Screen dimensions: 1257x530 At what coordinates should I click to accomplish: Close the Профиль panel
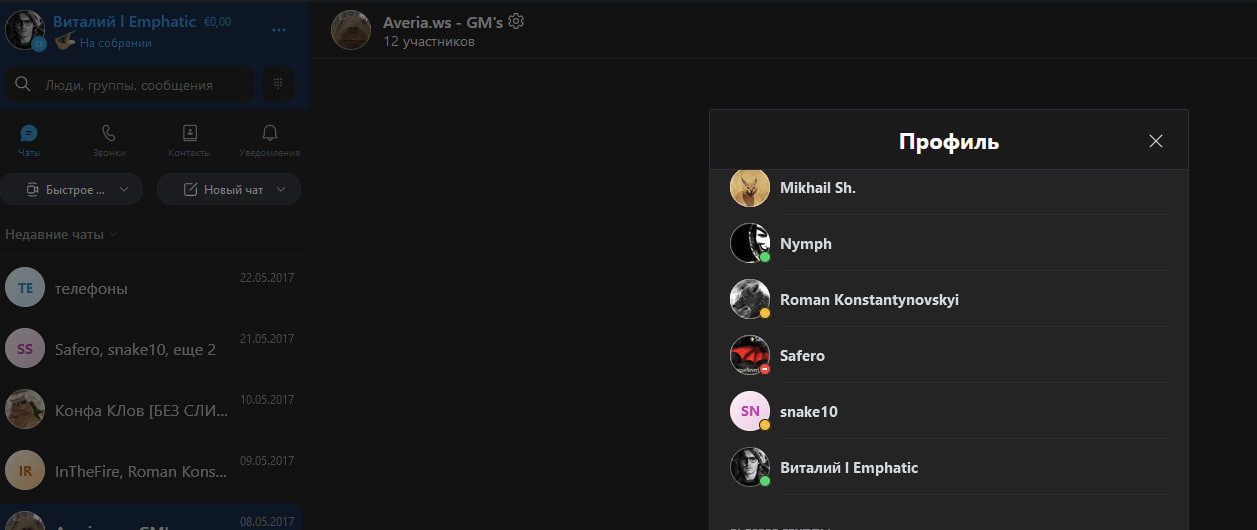(1156, 141)
